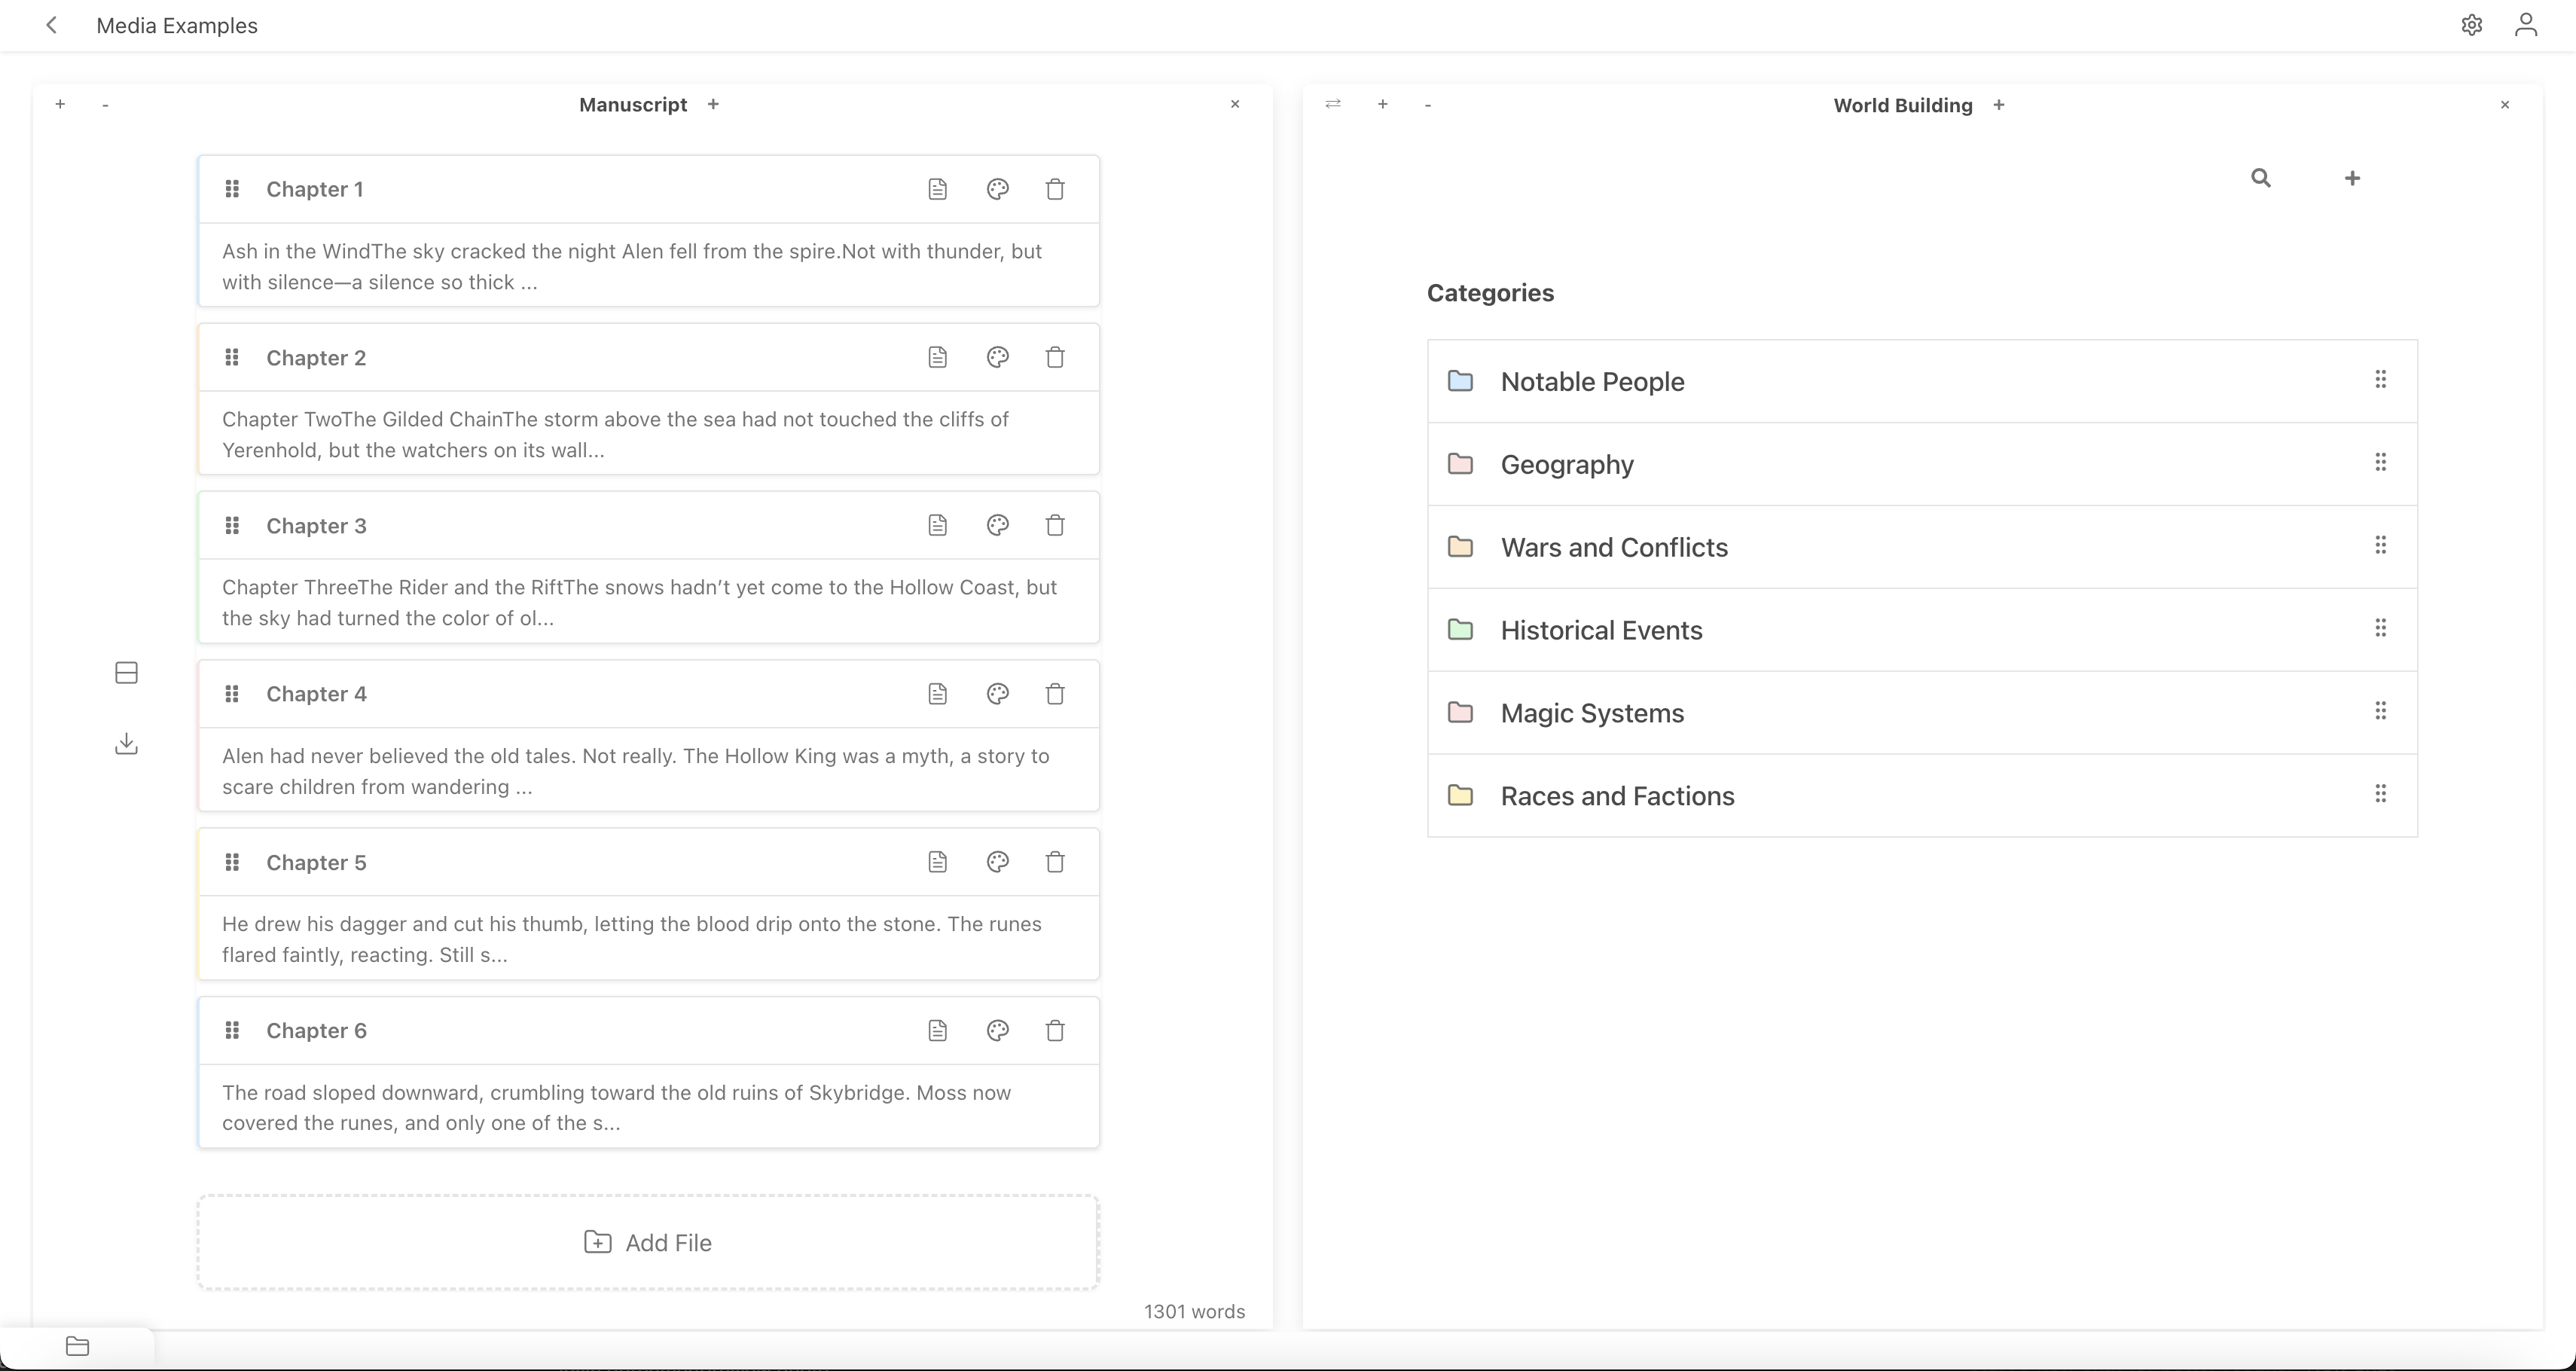Open search in the World Building panel
The height and width of the screenshot is (1371, 2576).
pyautogui.click(x=2262, y=177)
